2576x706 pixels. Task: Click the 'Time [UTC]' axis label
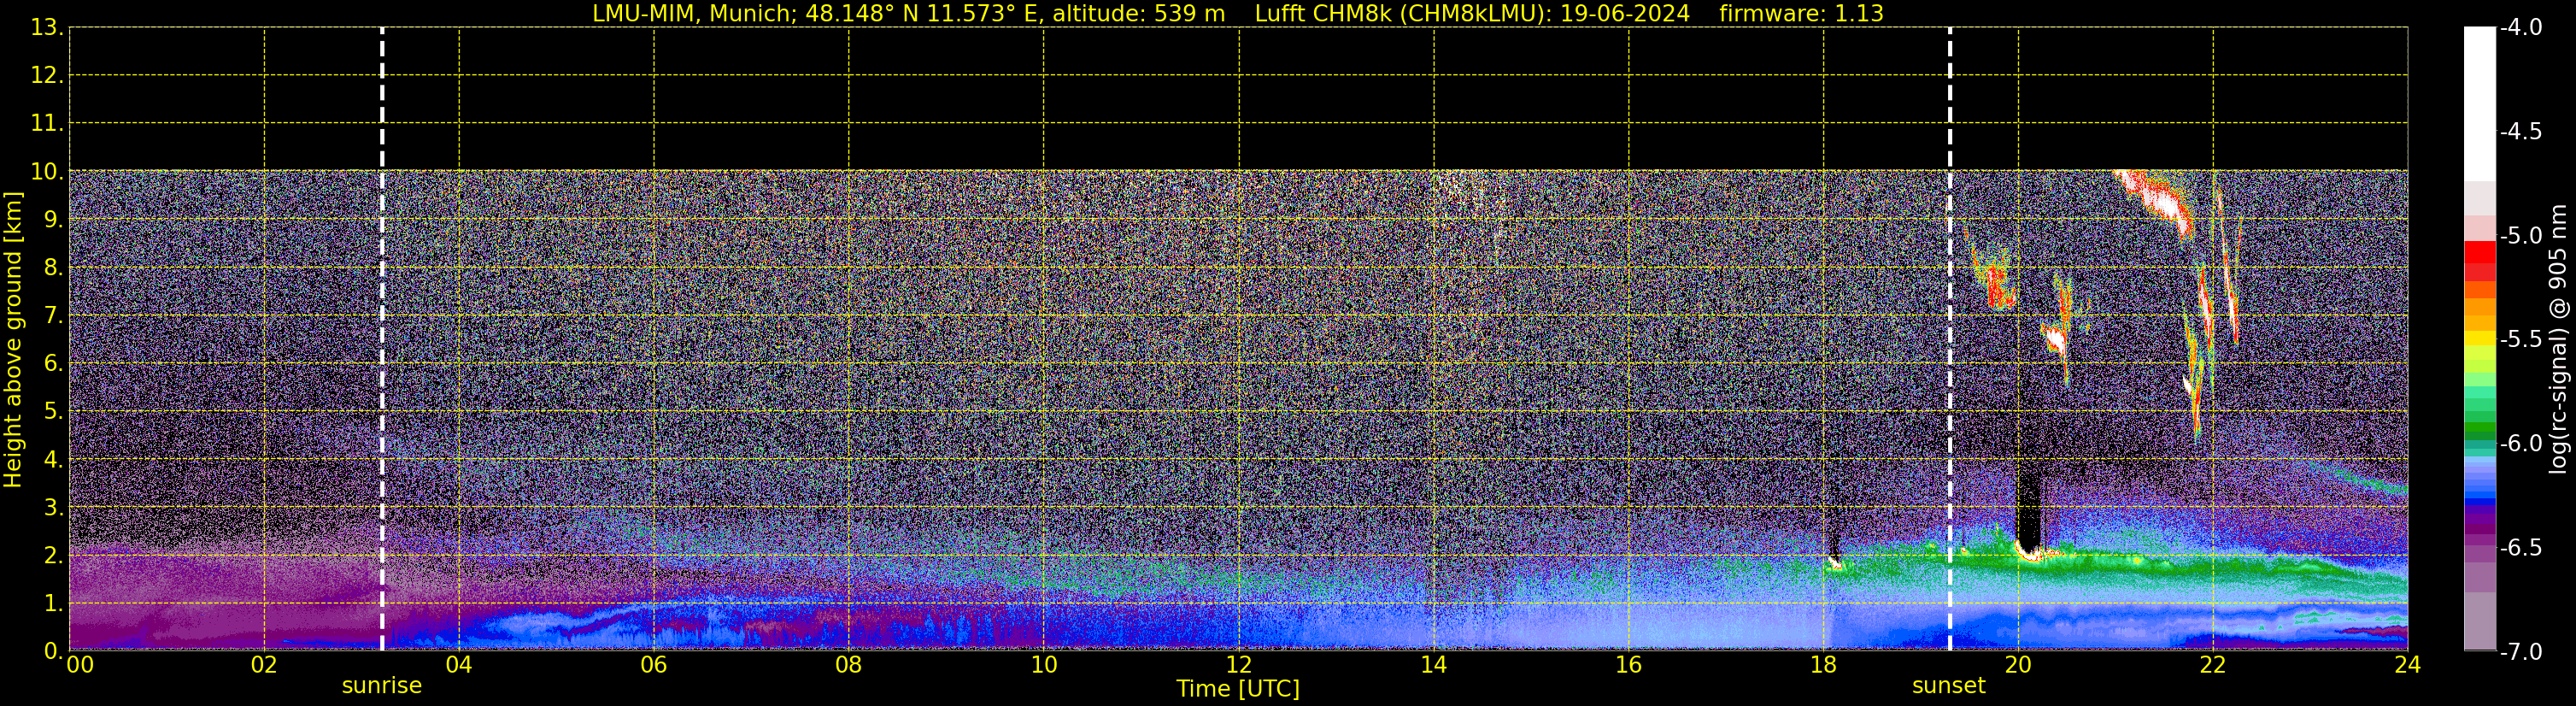click(x=1238, y=689)
